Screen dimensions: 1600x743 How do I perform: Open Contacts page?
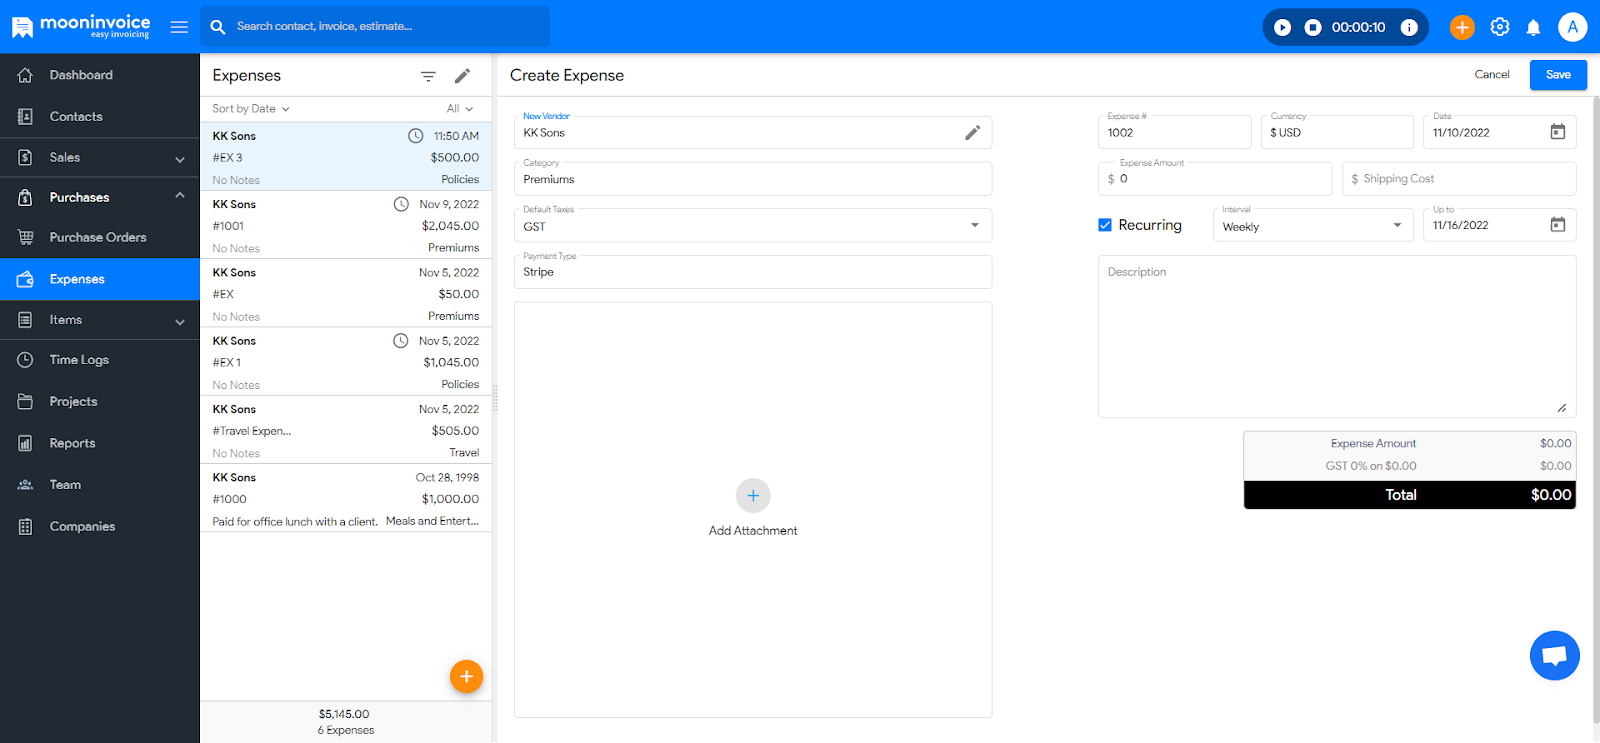click(100, 116)
